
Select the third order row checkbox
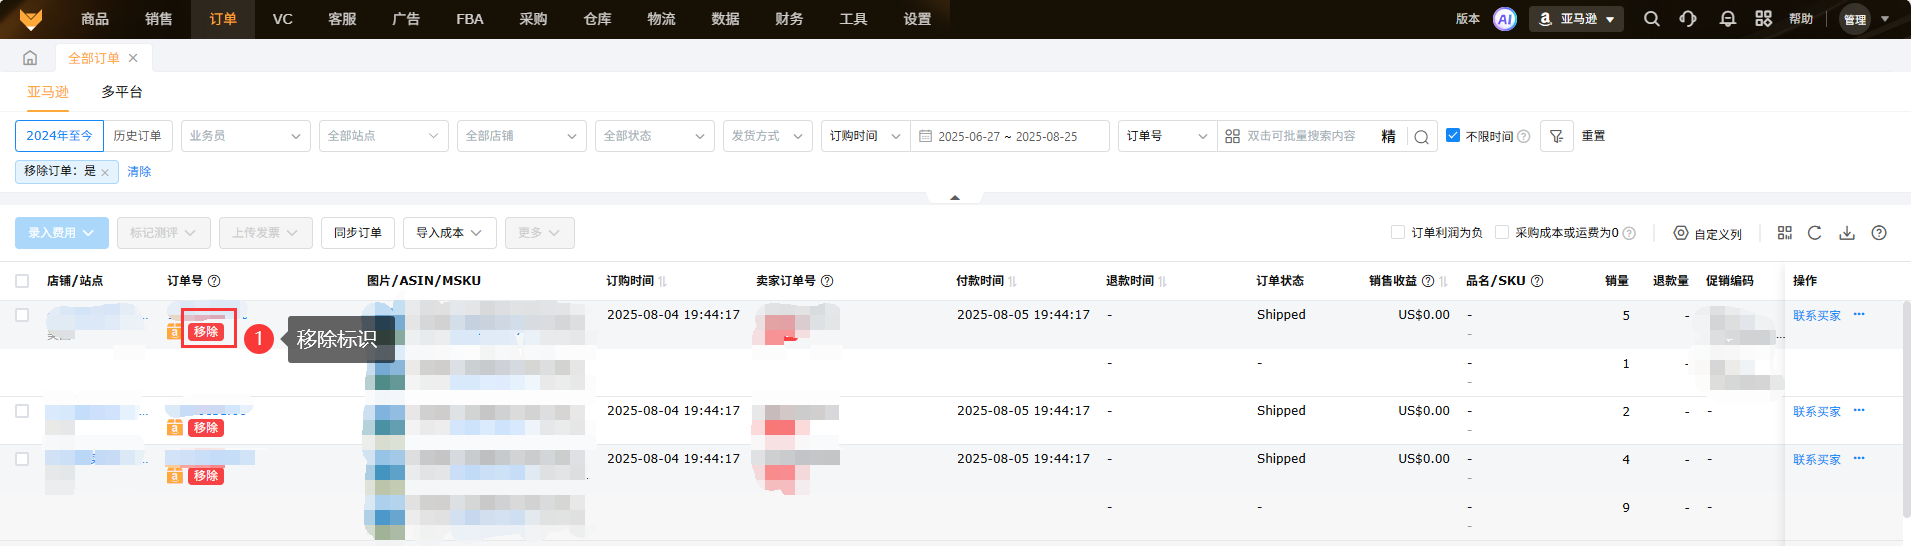(x=22, y=459)
